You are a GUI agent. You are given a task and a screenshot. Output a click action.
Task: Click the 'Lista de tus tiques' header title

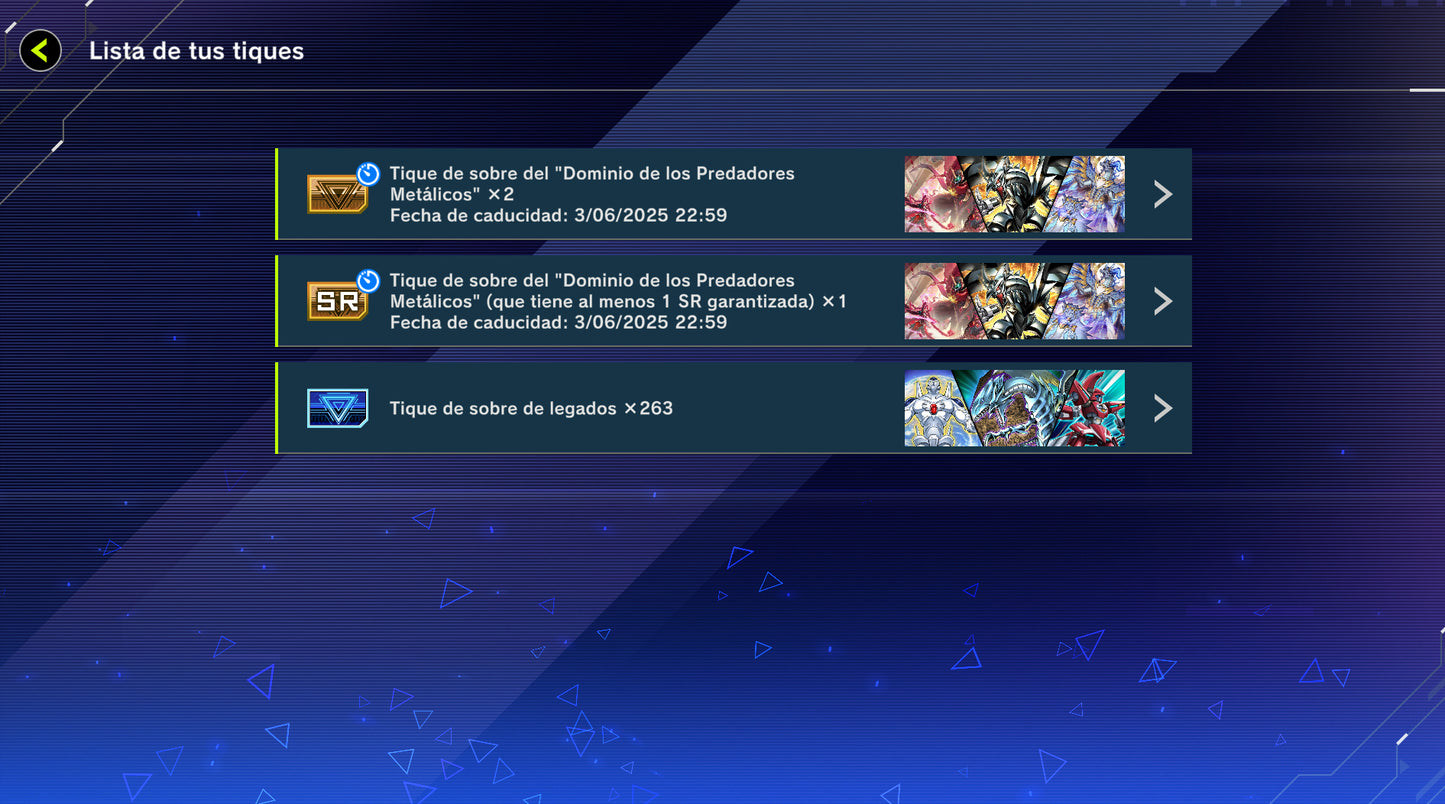coord(197,51)
